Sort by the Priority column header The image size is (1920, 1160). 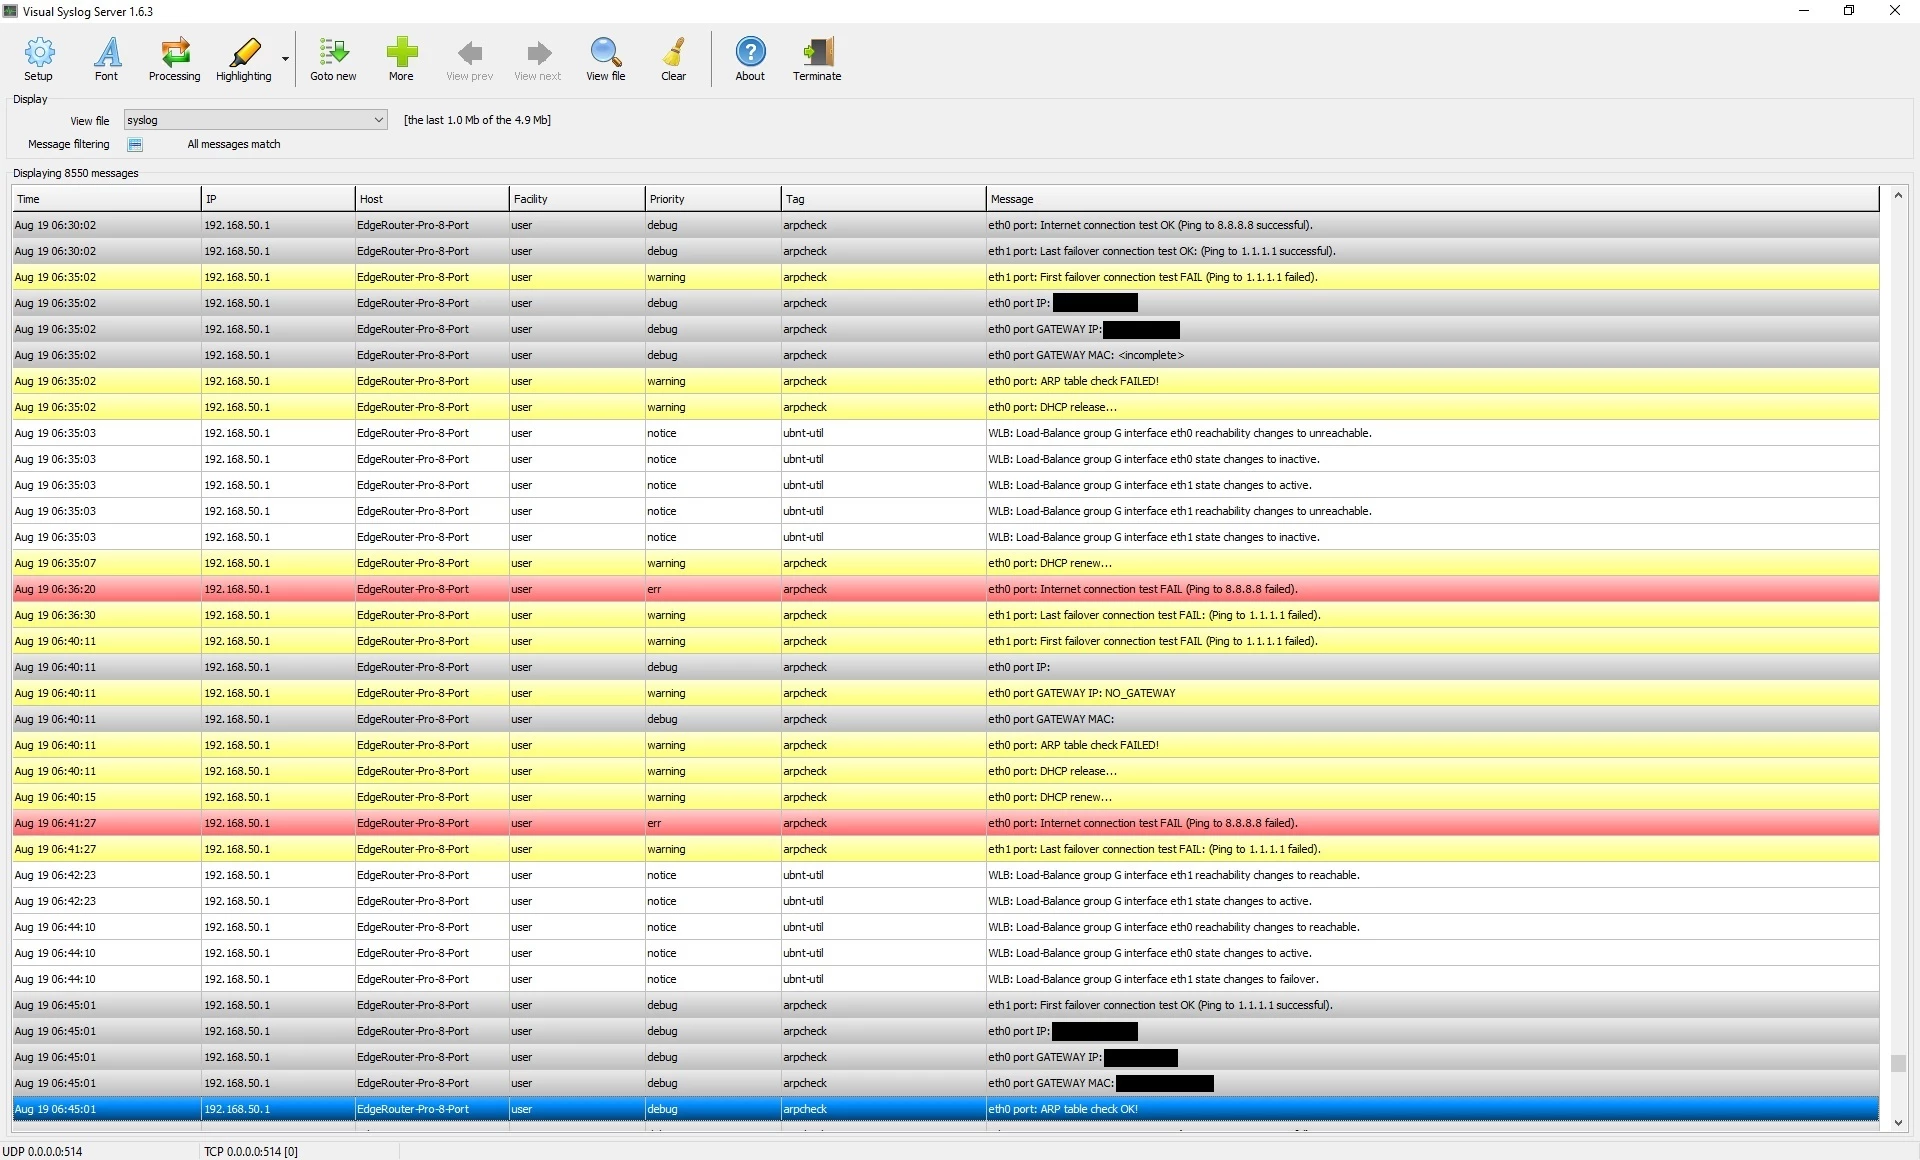coord(712,199)
